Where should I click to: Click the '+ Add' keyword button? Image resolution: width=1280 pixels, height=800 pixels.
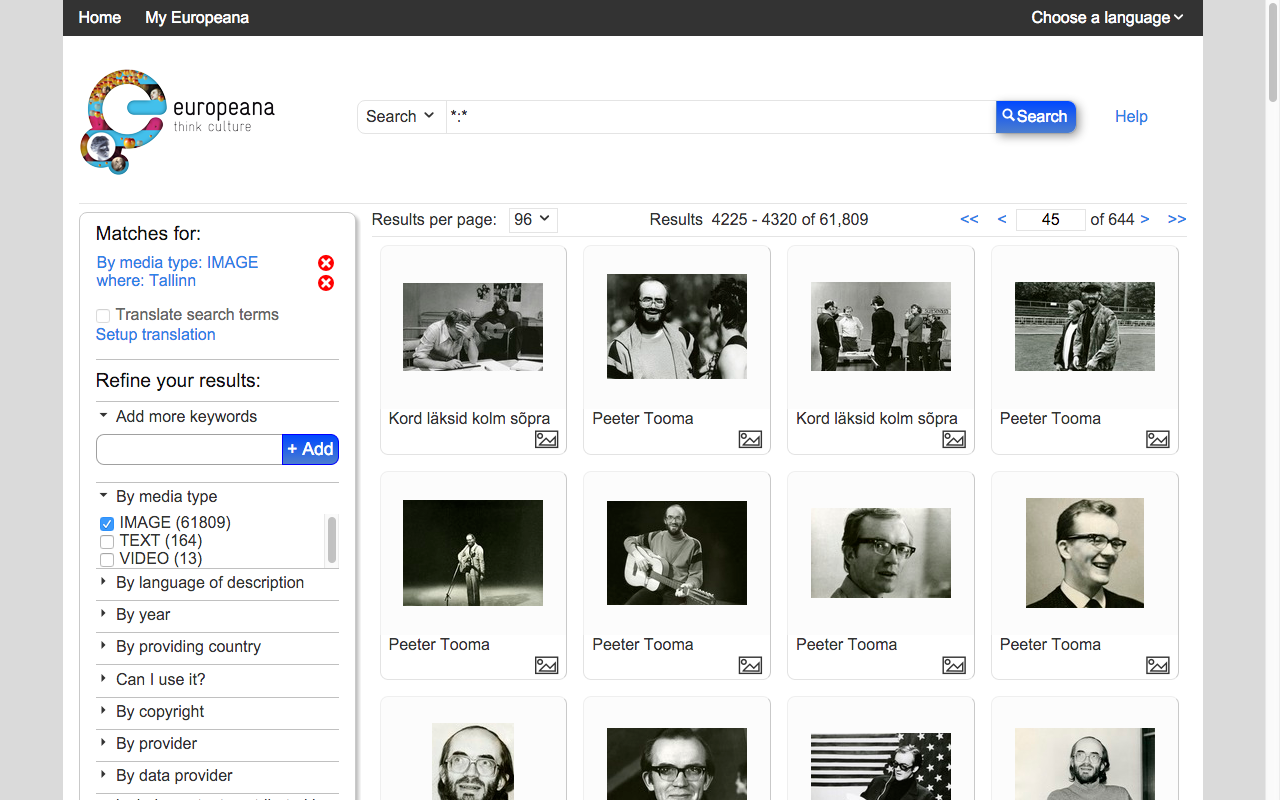point(310,450)
